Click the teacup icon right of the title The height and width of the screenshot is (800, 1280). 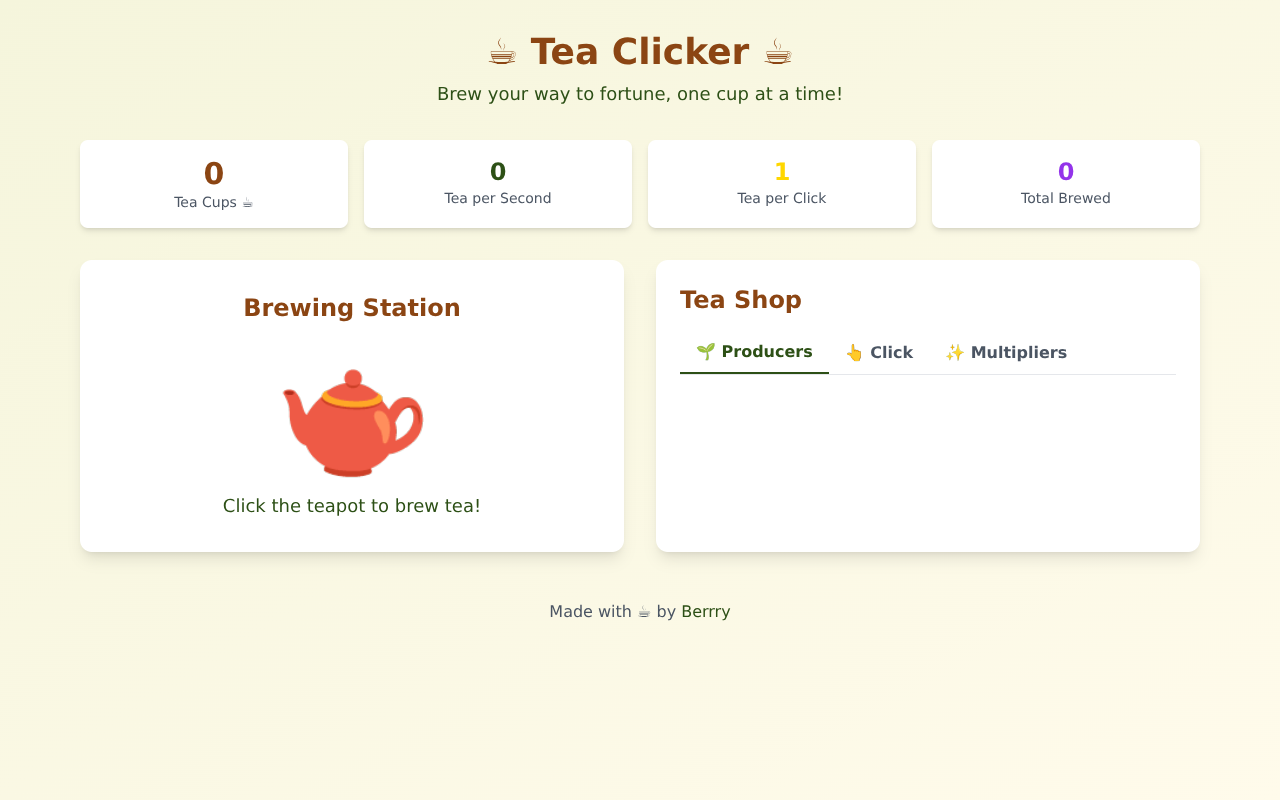[x=778, y=51]
